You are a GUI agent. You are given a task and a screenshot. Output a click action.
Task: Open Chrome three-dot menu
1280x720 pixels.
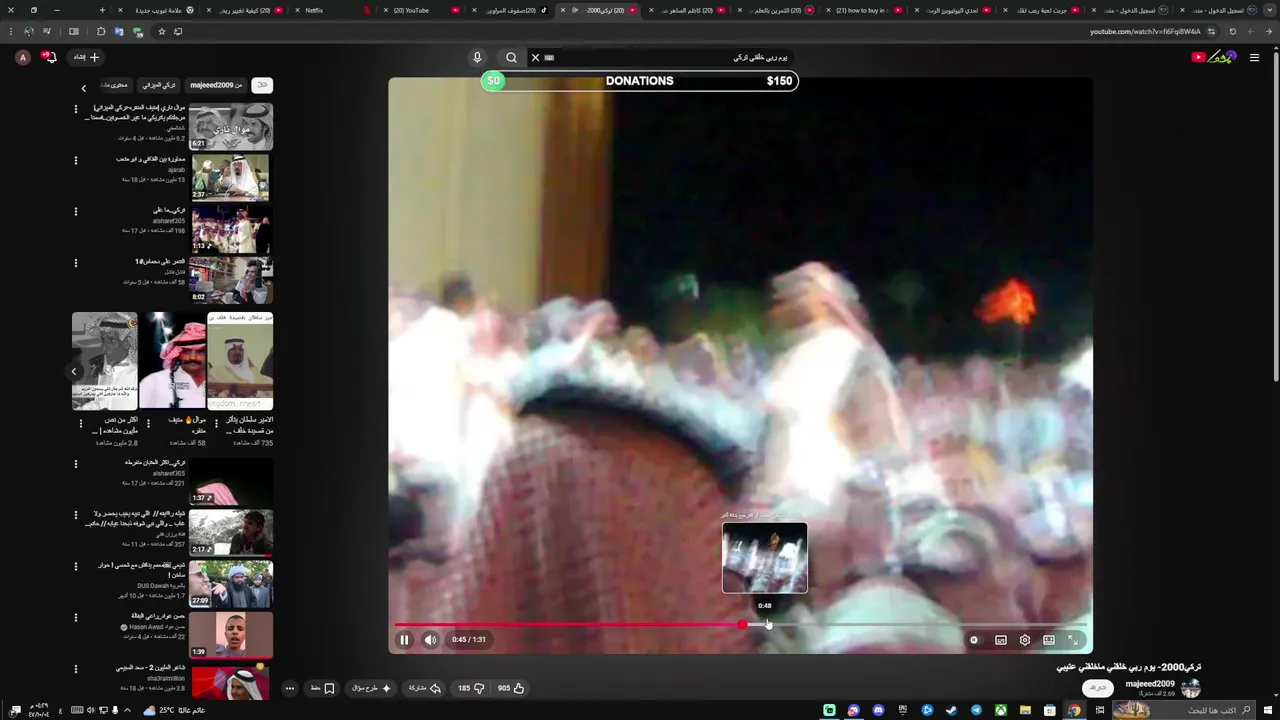(12, 31)
